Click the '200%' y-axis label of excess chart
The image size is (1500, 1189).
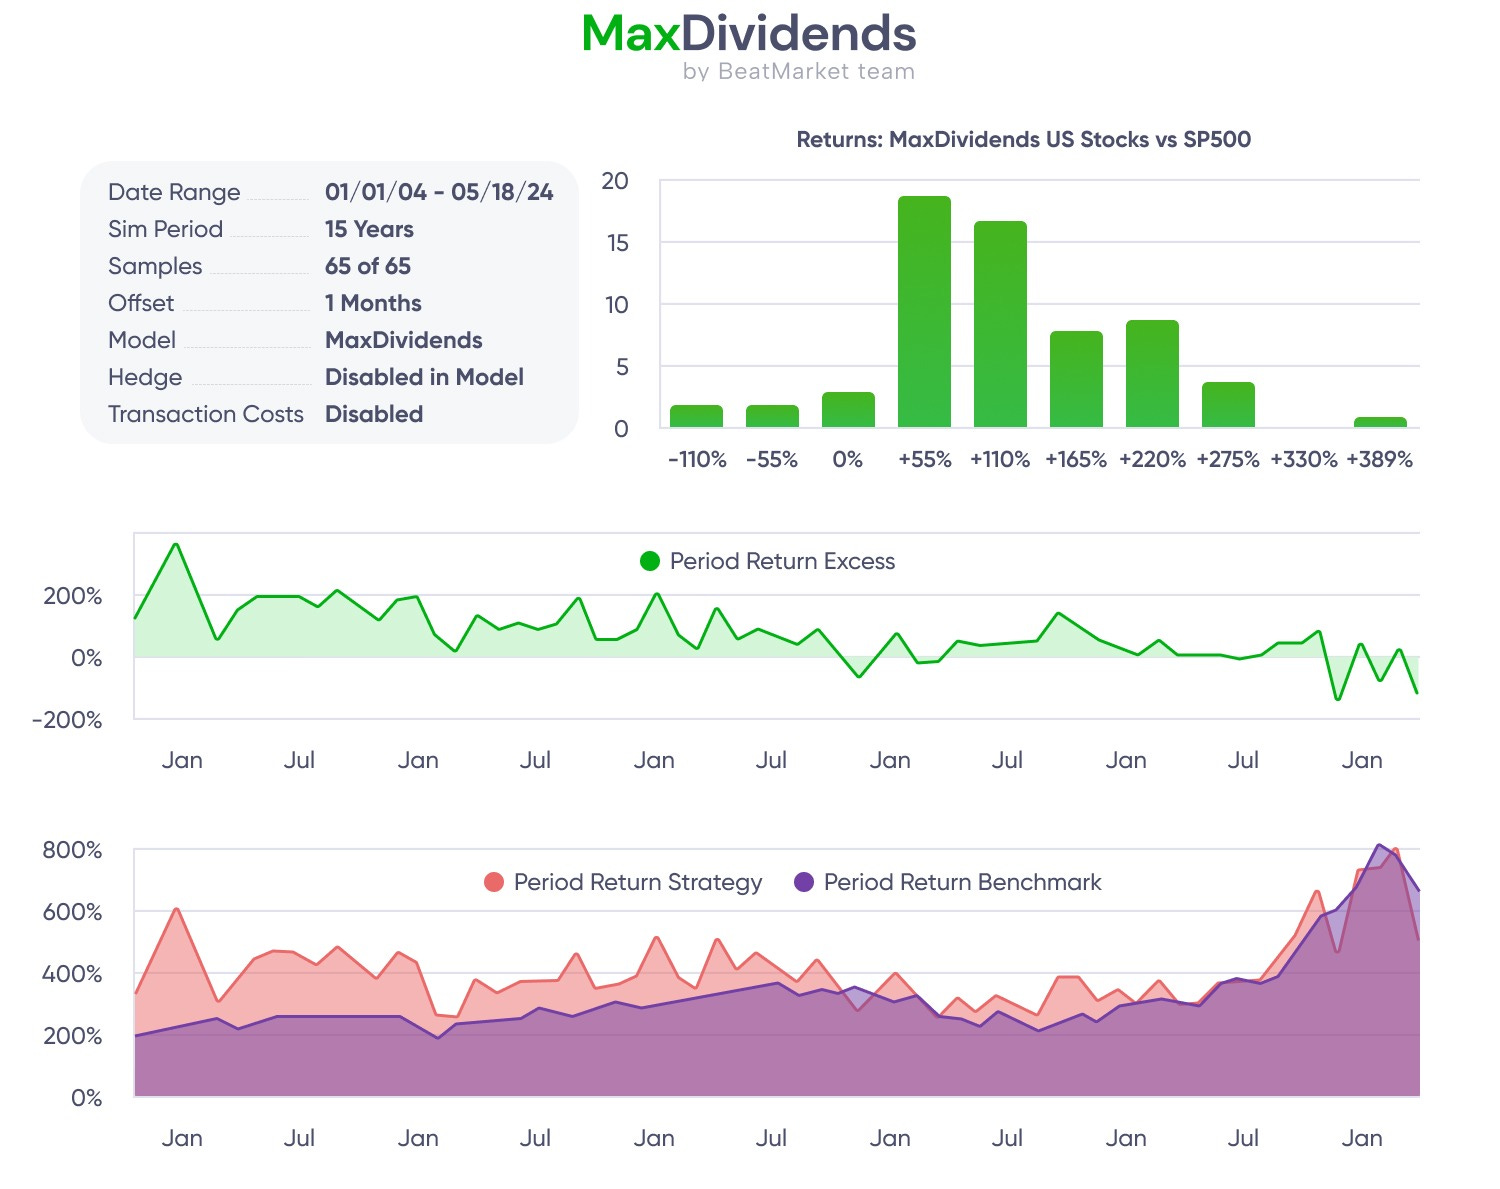point(72,596)
